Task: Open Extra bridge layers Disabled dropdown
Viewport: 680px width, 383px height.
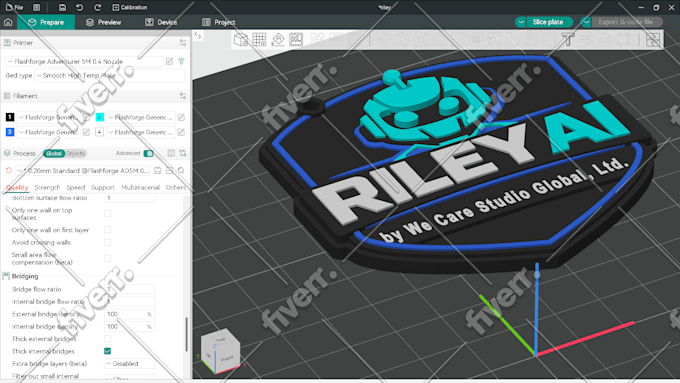Action: point(129,363)
